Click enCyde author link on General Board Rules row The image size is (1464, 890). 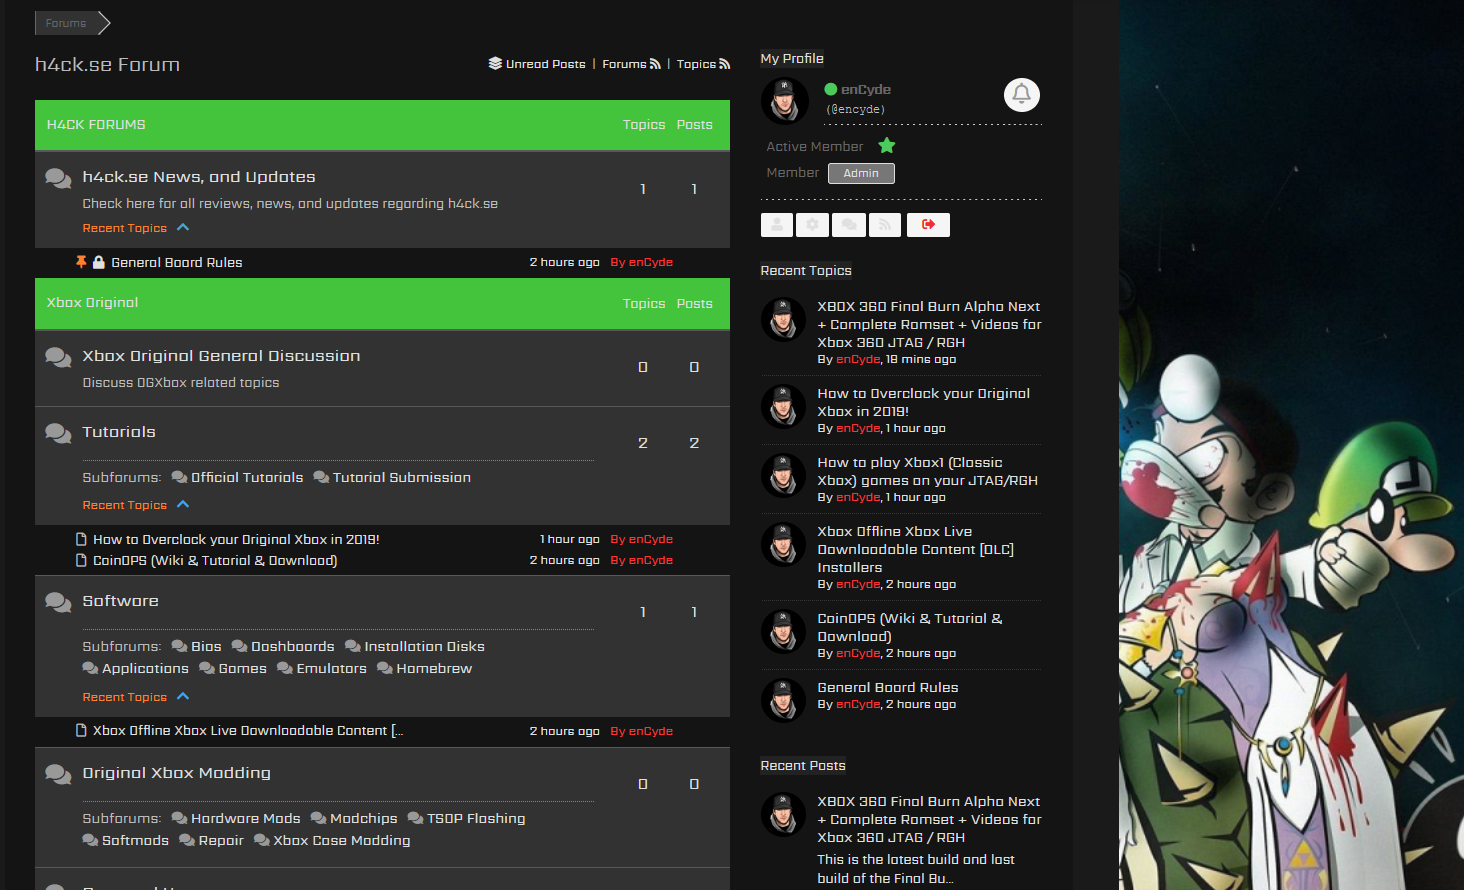click(x=642, y=262)
